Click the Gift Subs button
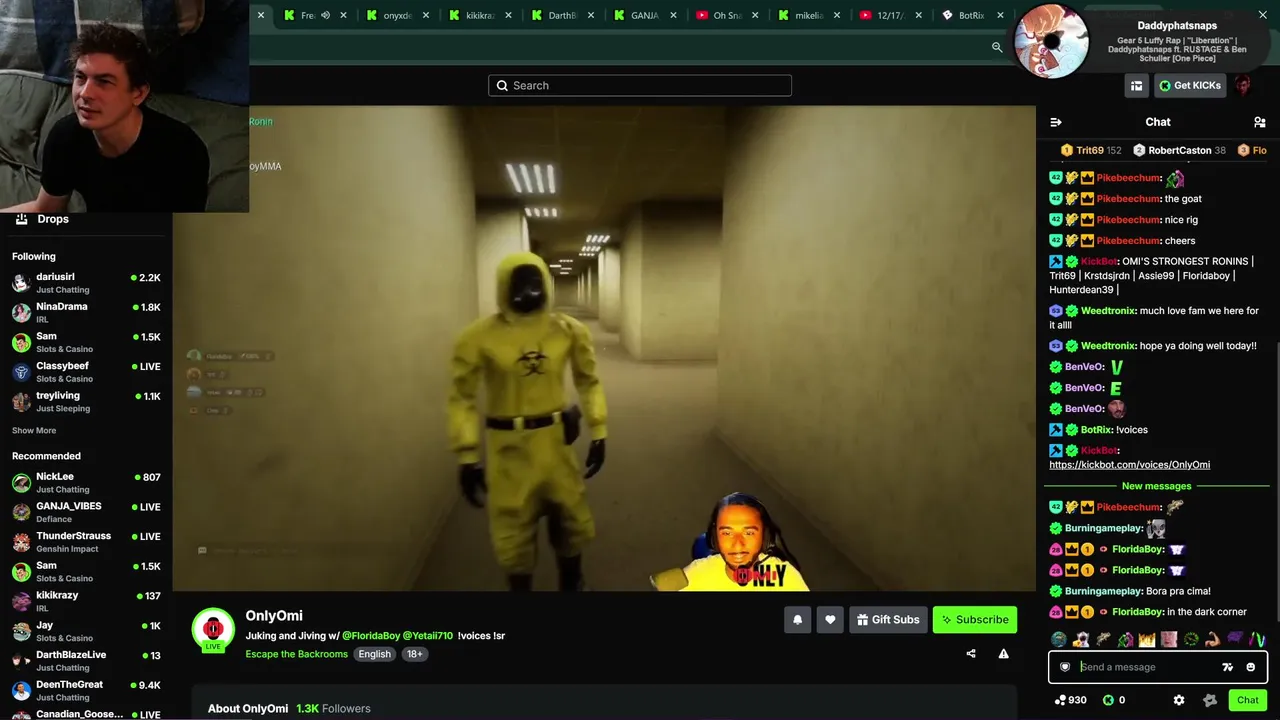The width and height of the screenshot is (1280, 720). [x=886, y=620]
